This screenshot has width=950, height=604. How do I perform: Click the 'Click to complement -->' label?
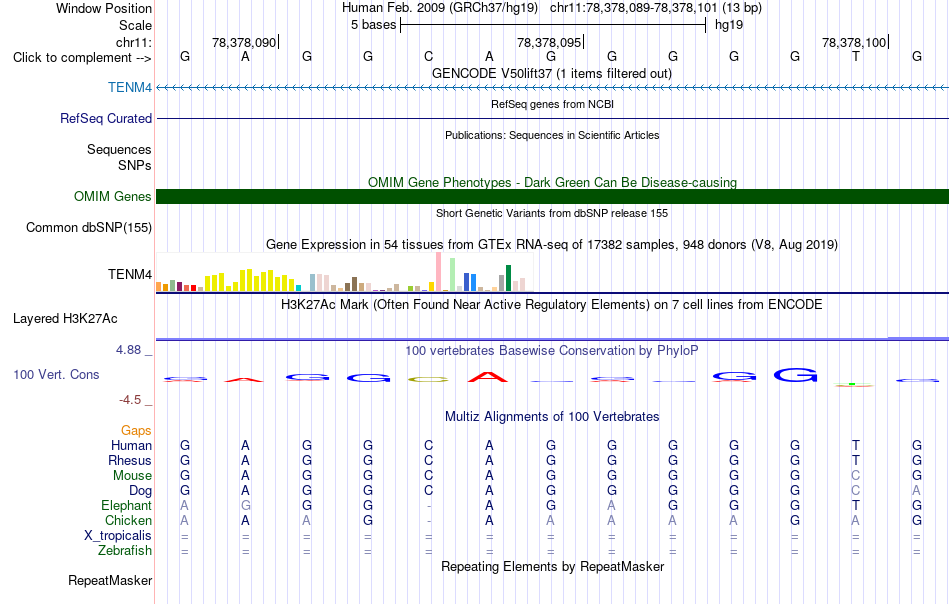(82, 58)
